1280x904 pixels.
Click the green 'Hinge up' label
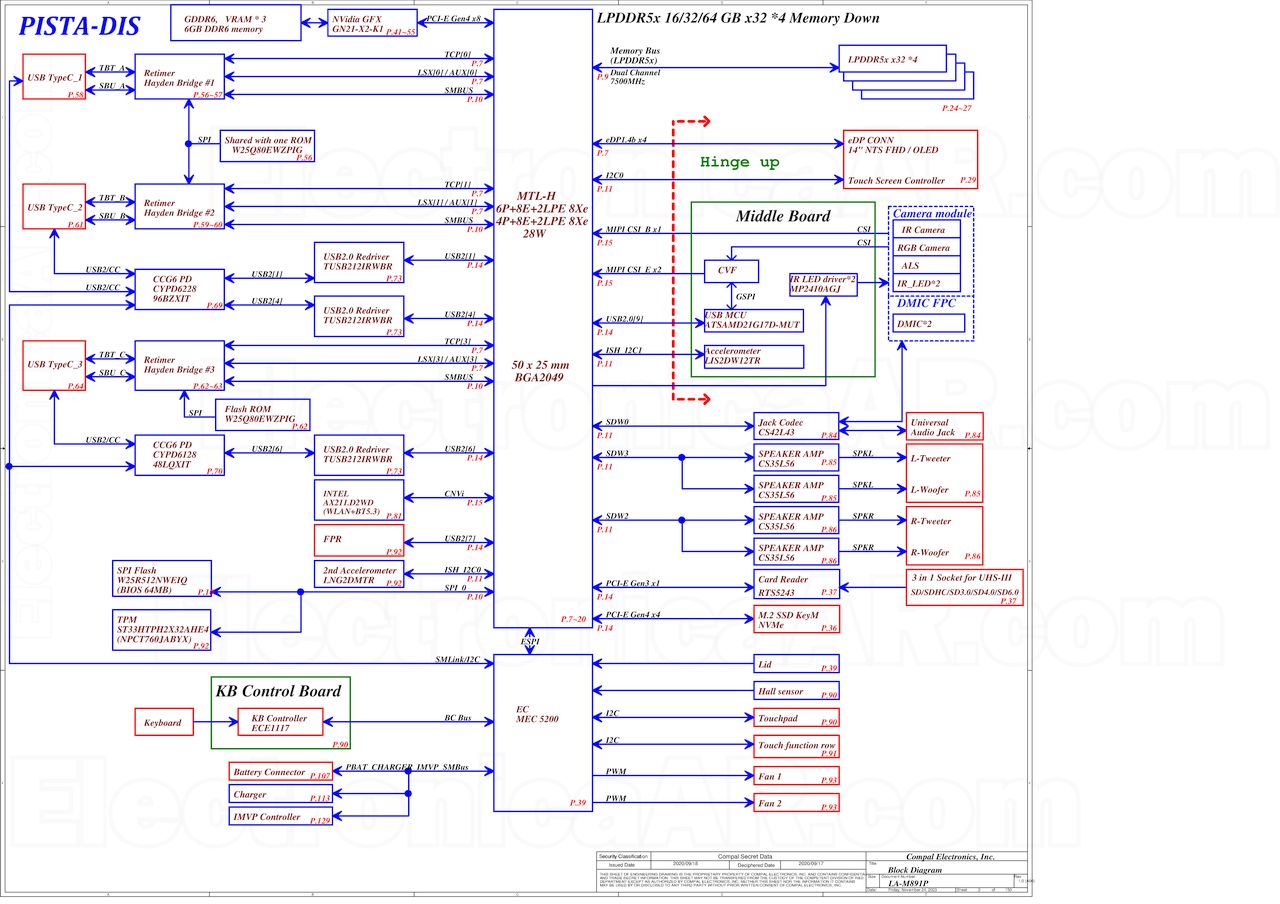(739, 162)
